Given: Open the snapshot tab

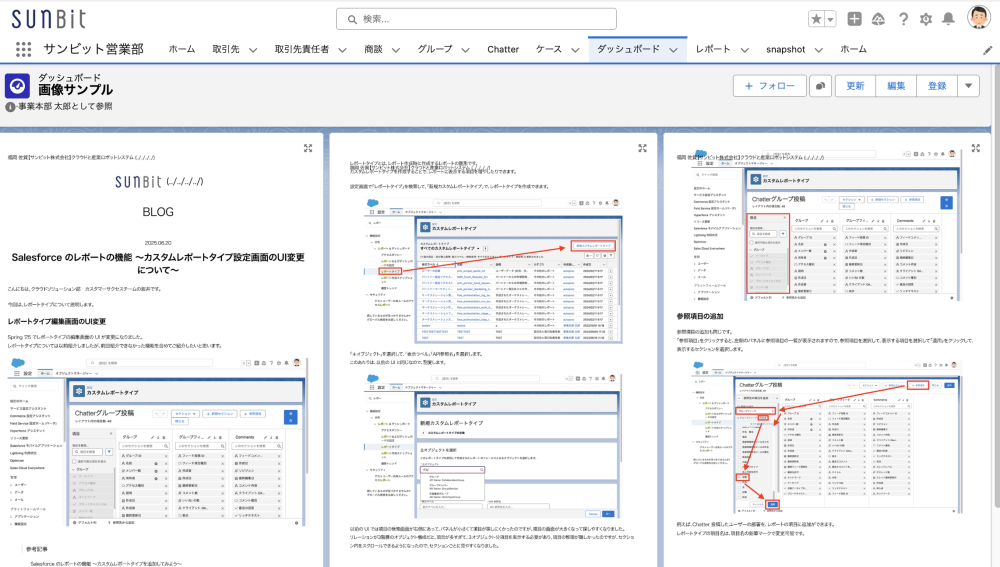Looking at the screenshot, I should (786, 49).
